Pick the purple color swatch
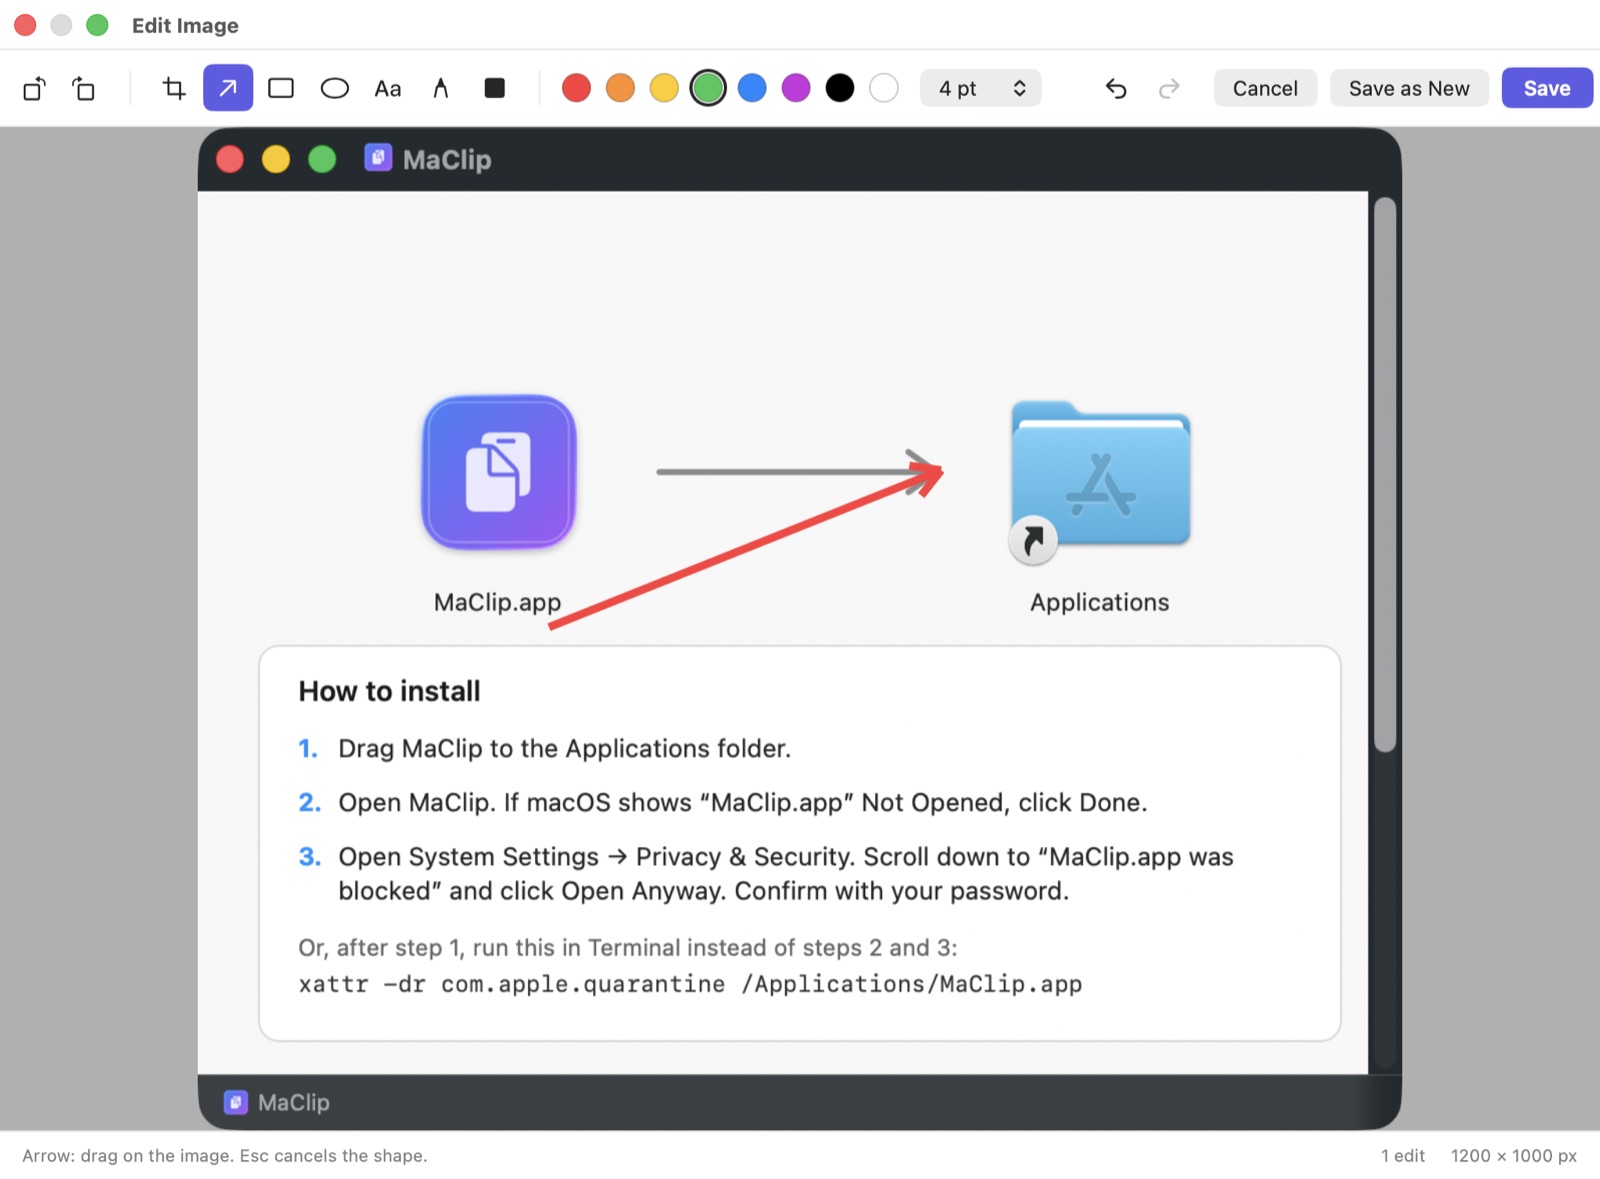Screen dimensions: 1600x1179 [x=796, y=88]
